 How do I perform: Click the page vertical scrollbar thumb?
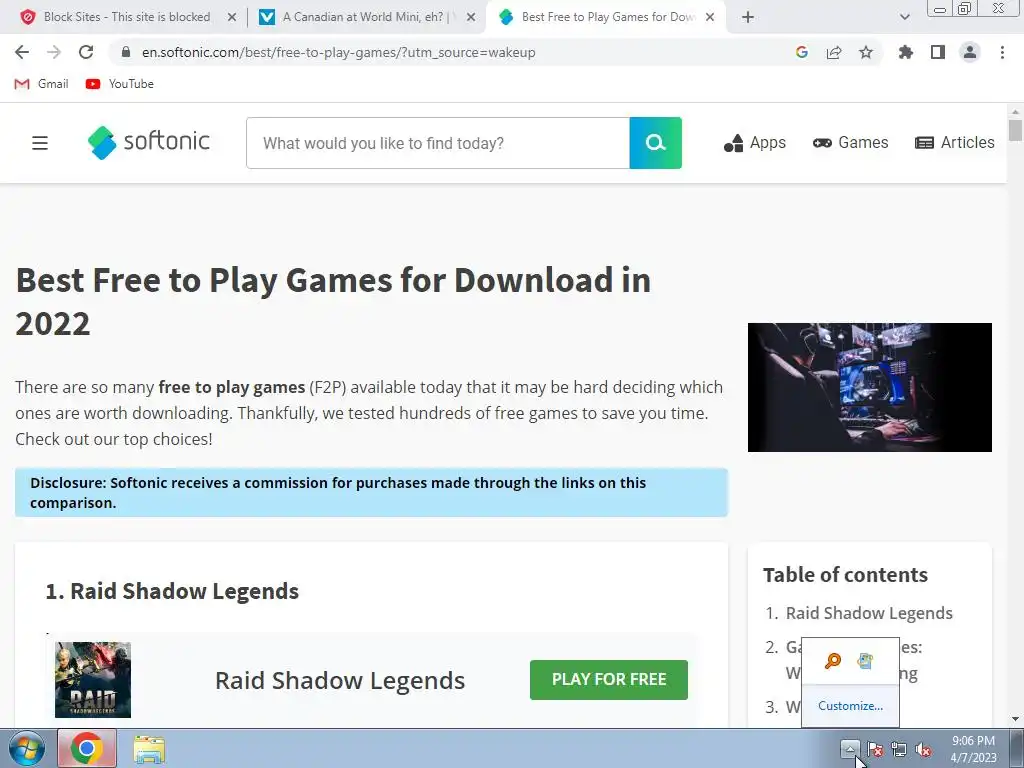[1015, 130]
